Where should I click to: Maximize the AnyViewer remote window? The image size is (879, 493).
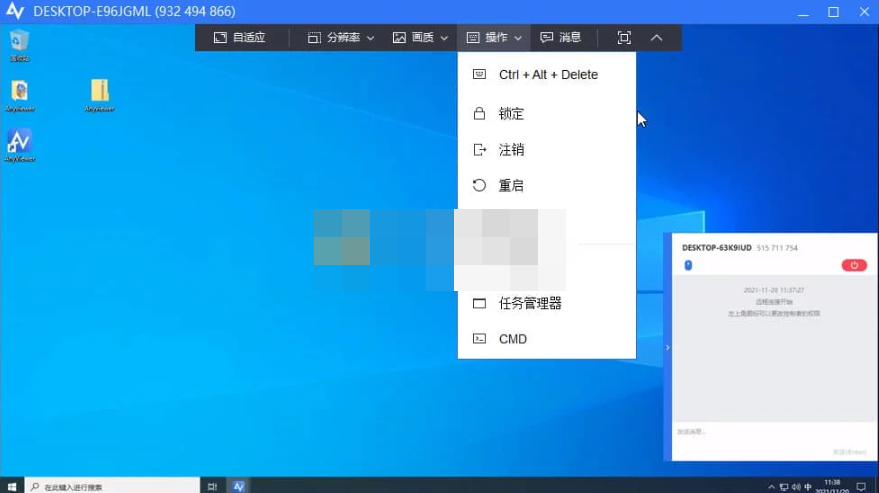[834, 12]
